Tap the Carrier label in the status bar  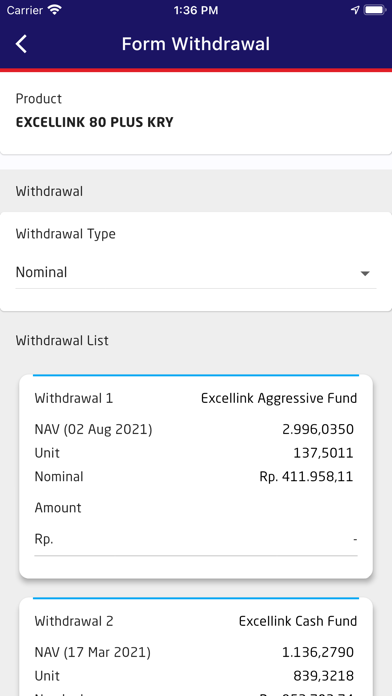25,10
